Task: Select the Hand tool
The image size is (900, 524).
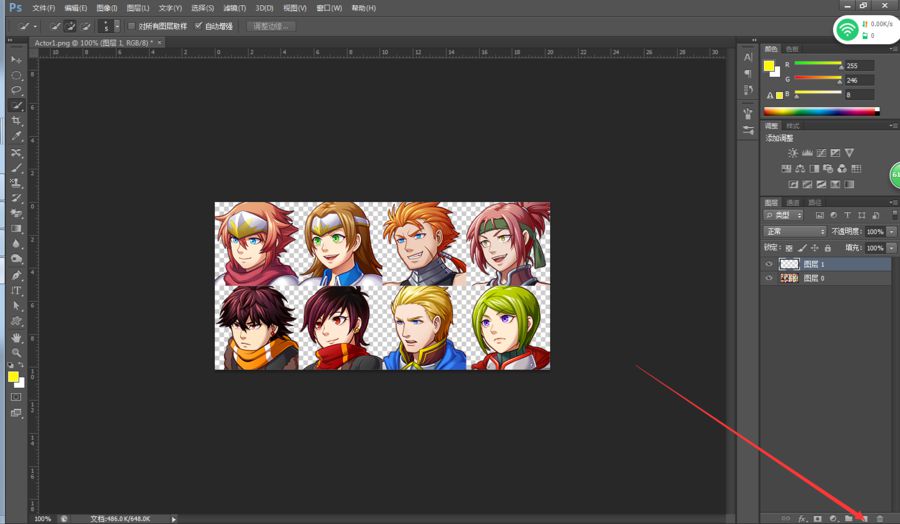Action: pyautogui.click(x=16, y=337)
